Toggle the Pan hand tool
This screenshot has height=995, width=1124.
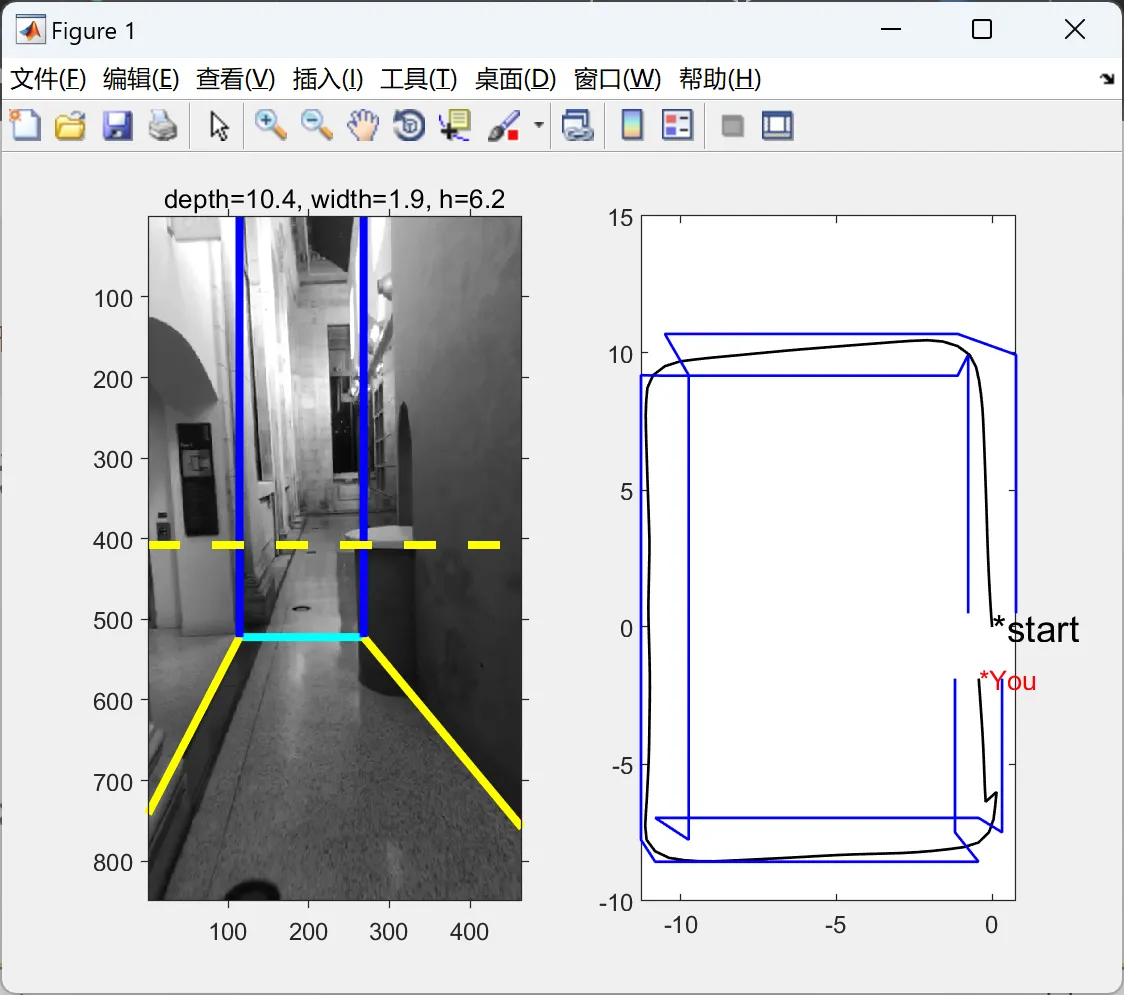tap(363, 126)
